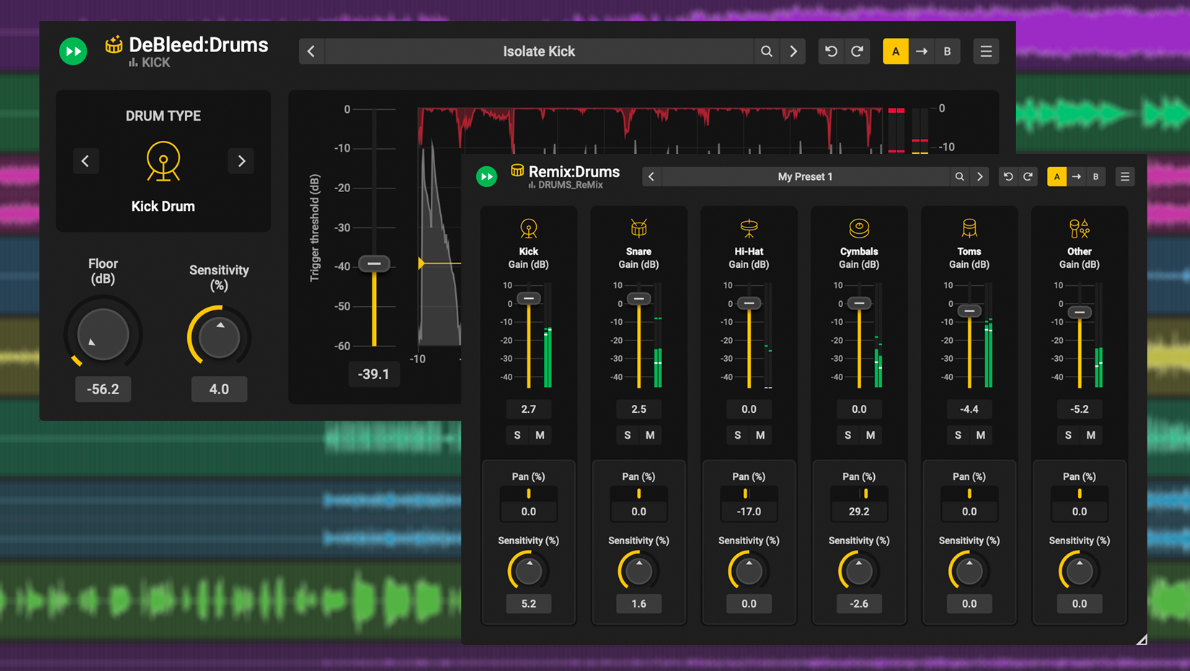Click the DeBleed Sensitivity value field 4.0
The image size is (1190, 671).
coord(219,389)
